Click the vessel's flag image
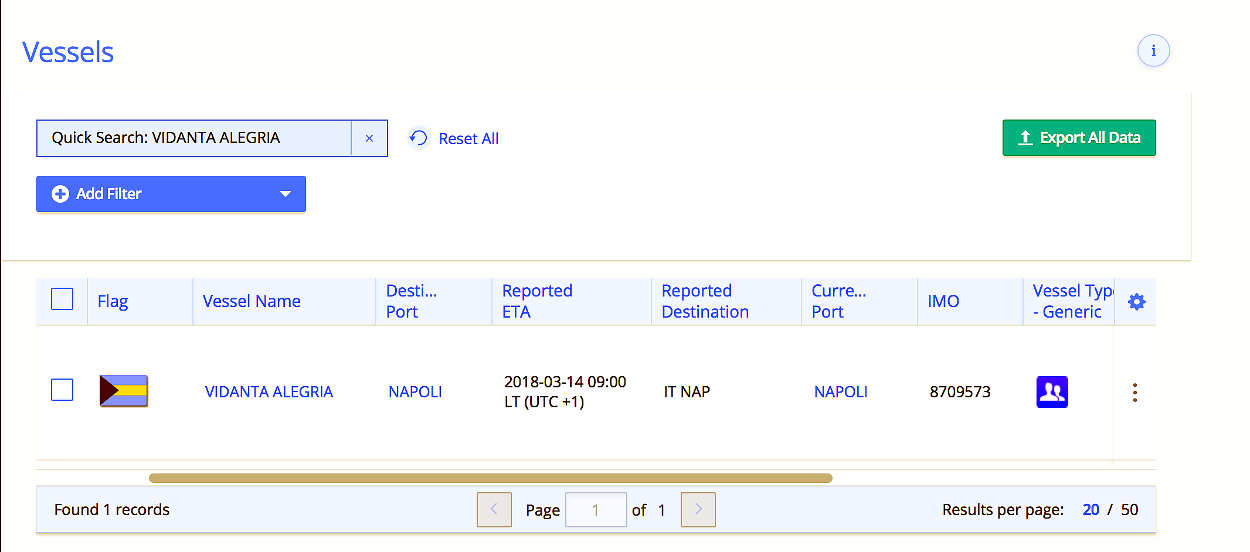 (x=123, y=391)
